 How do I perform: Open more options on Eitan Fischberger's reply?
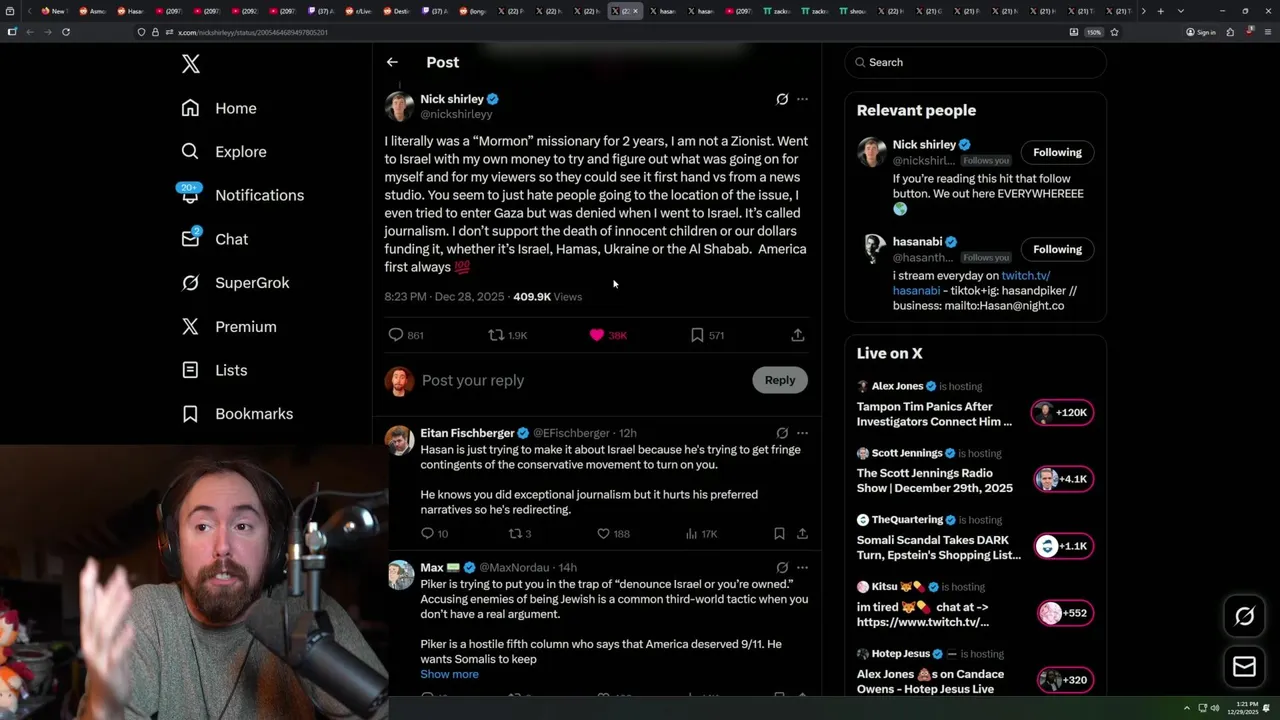[x=802, y=433]
